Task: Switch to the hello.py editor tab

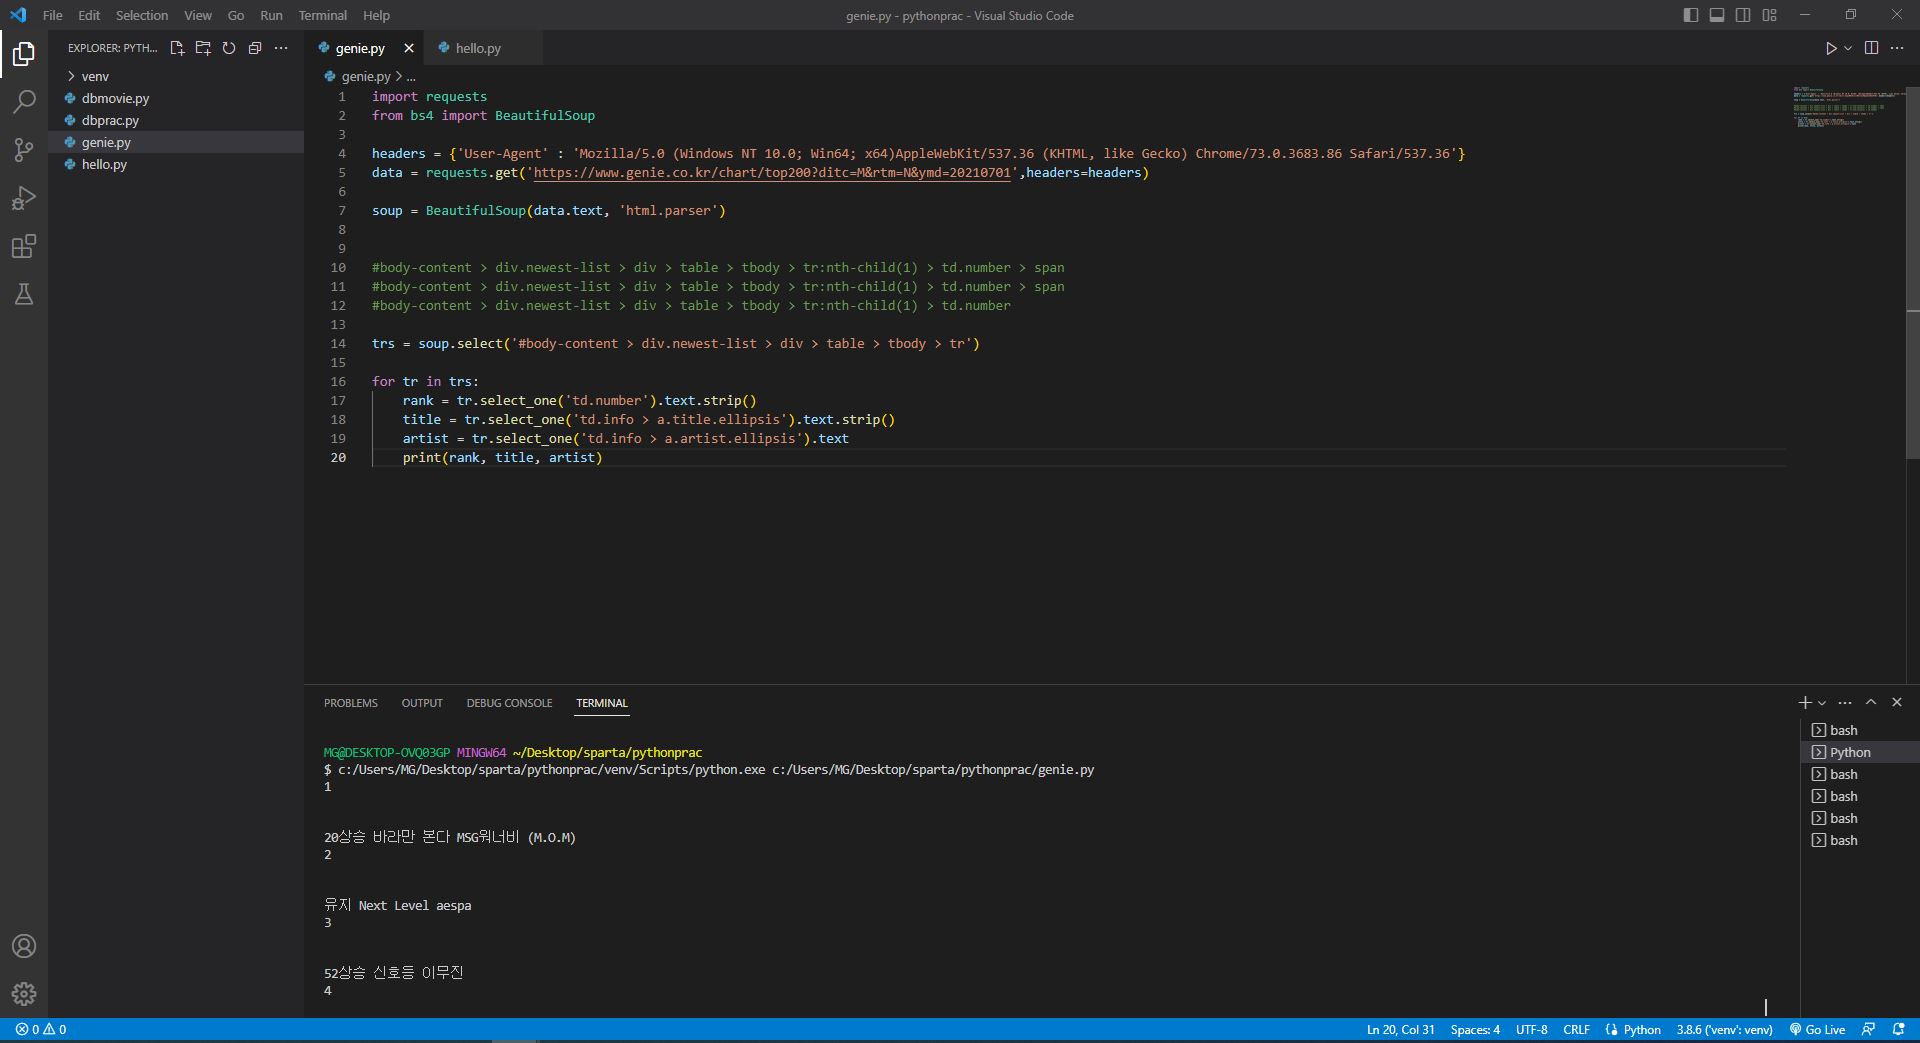Action: tap(478, 48)
